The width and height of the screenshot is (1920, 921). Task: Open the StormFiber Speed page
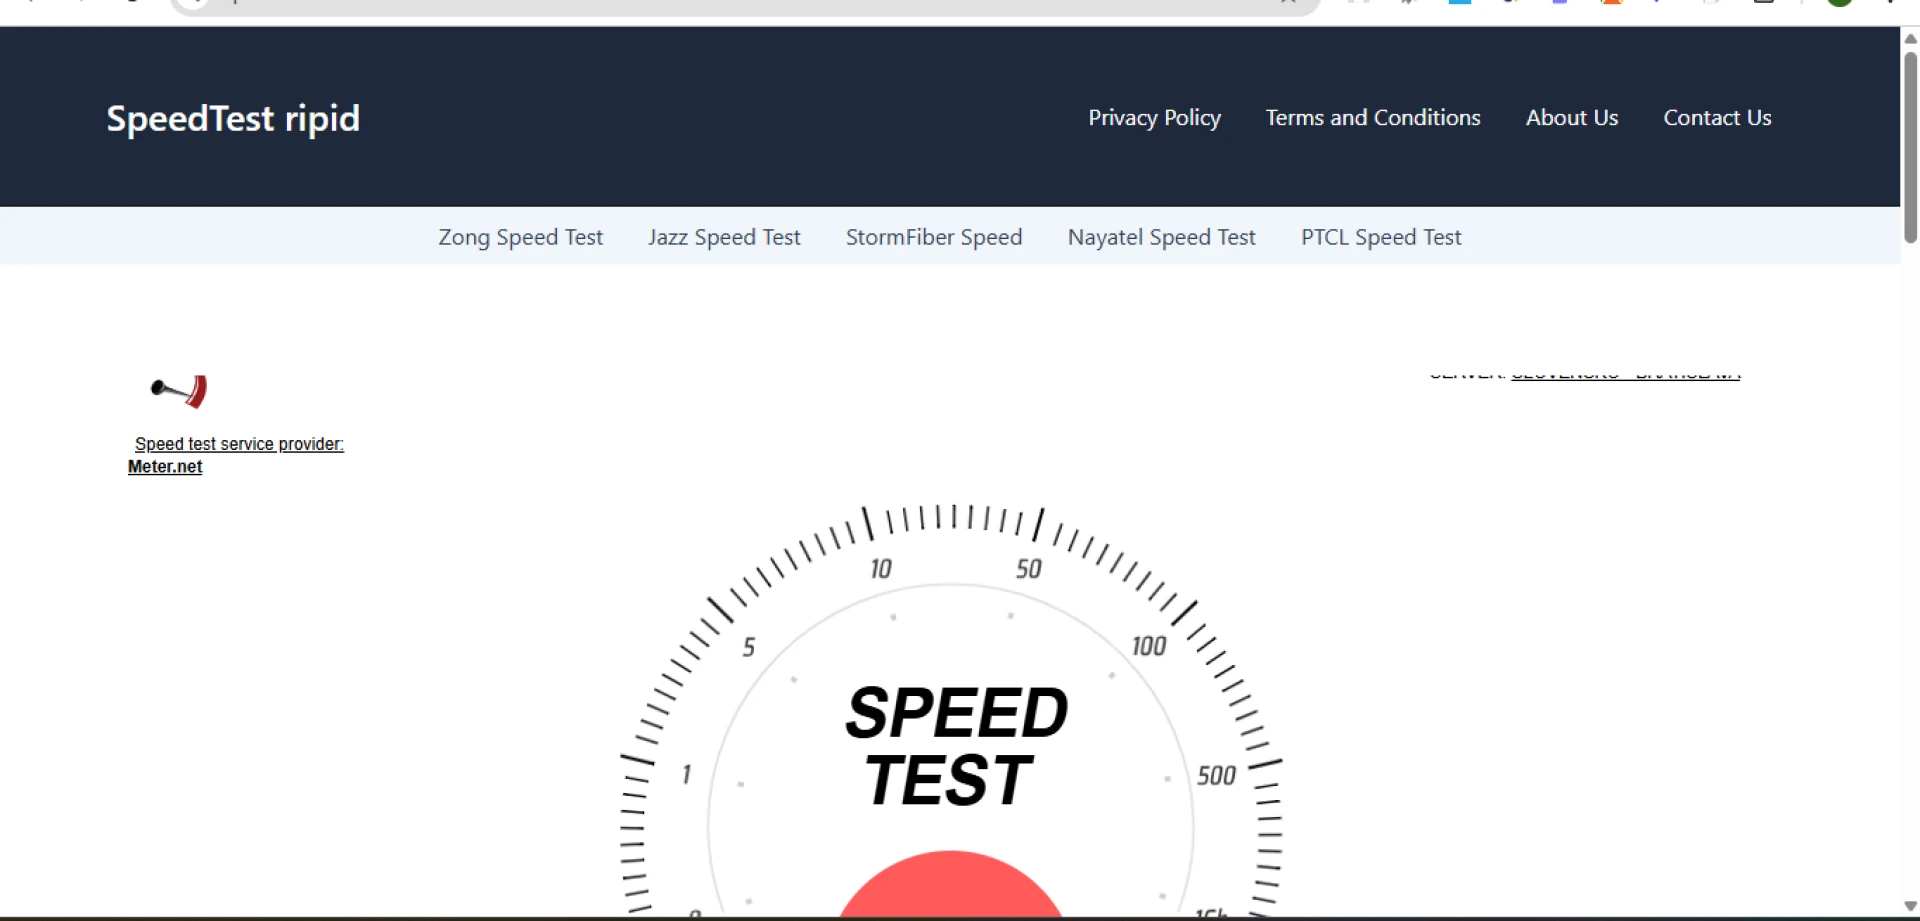point(934,237)
